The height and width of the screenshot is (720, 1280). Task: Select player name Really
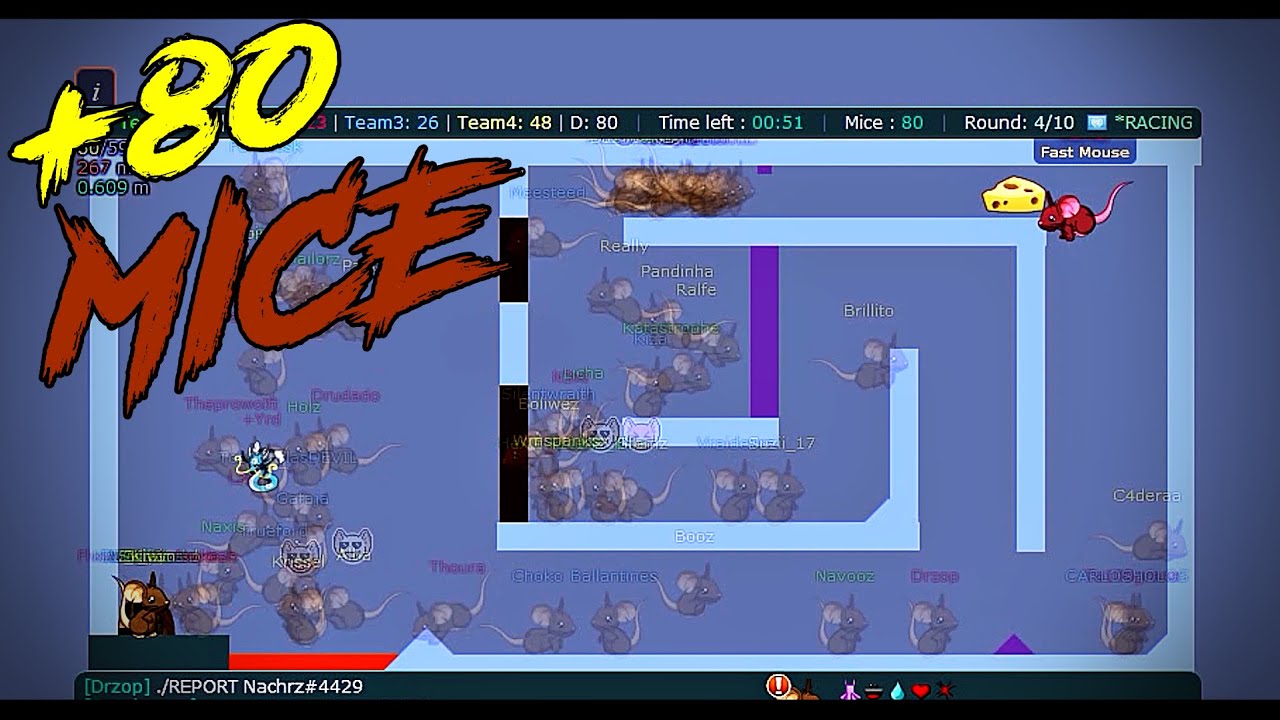click(x=624, y=246)
